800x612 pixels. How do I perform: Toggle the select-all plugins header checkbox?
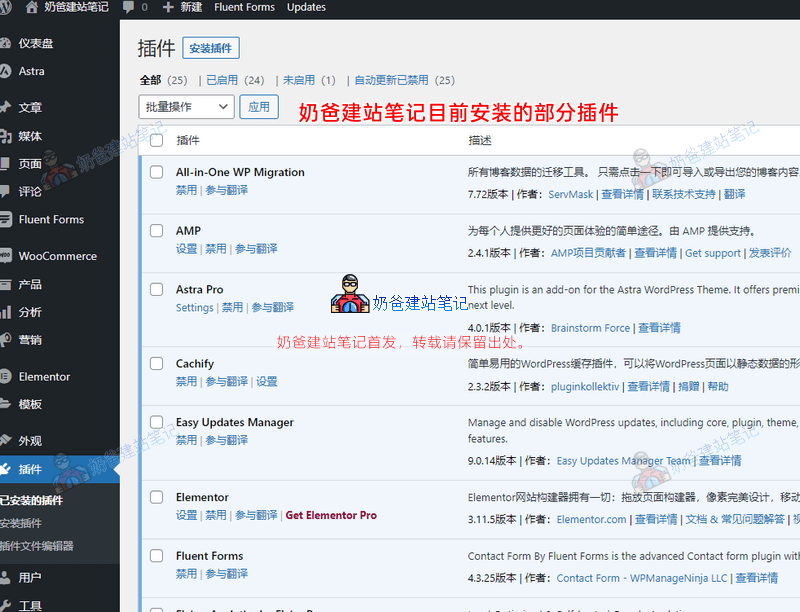(156, 140)
